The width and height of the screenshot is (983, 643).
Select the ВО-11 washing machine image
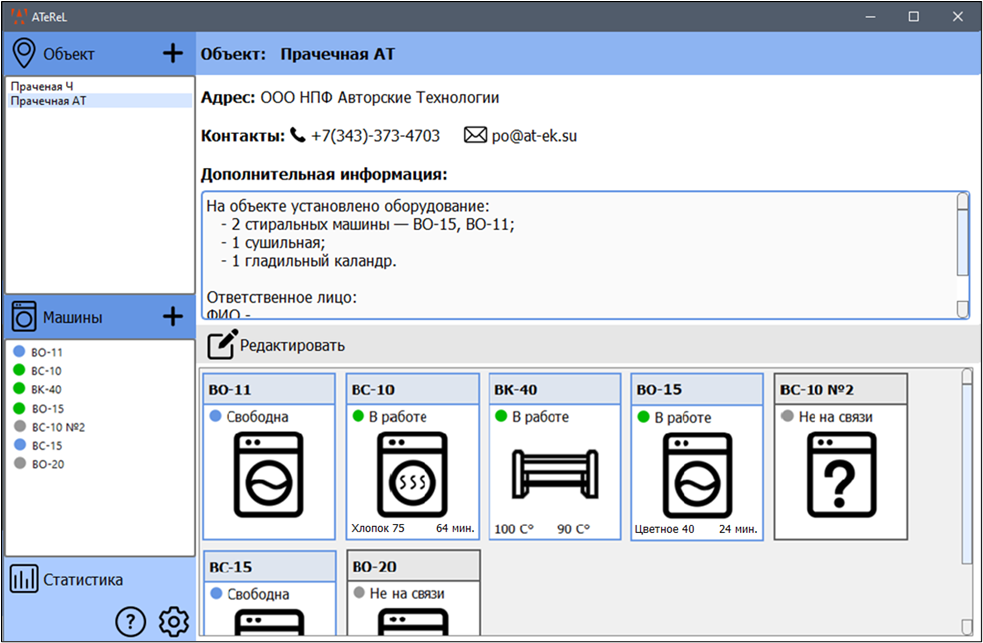pyautogui.click(x=268, y=475)
